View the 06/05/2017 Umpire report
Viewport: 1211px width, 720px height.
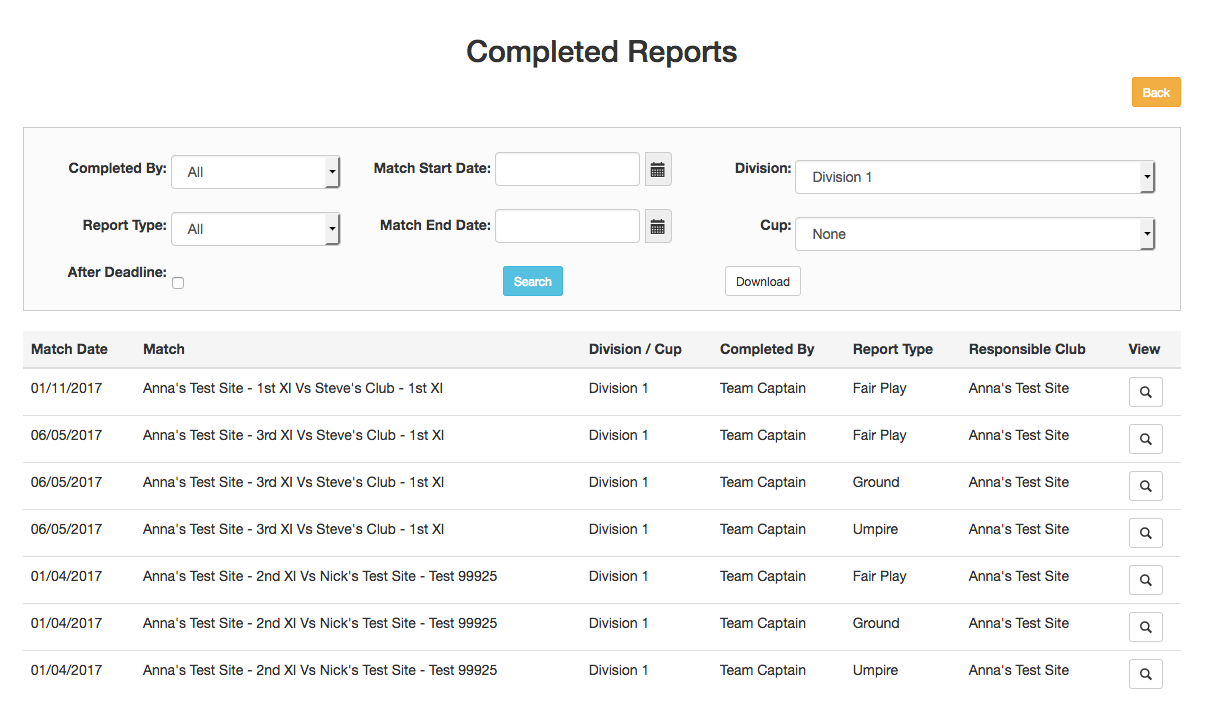[x=1146, y=533]
